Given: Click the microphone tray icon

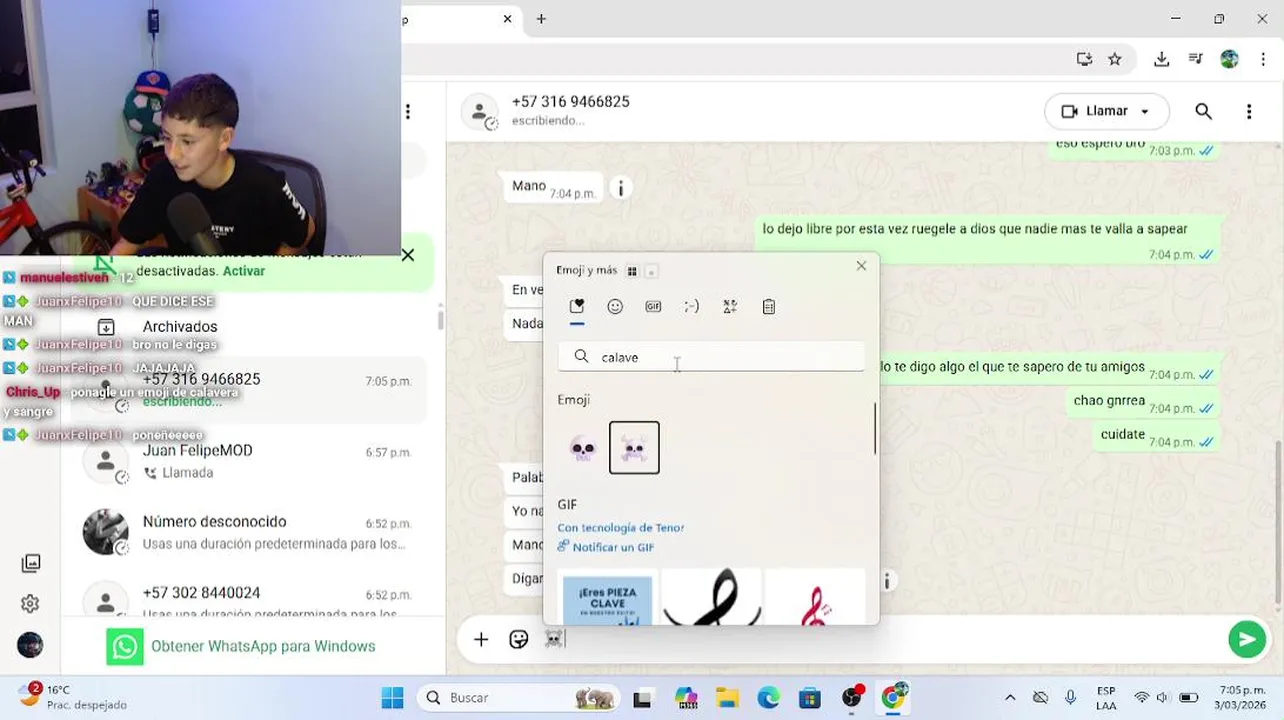Looking at the screenshot, I should point(1071,698).
